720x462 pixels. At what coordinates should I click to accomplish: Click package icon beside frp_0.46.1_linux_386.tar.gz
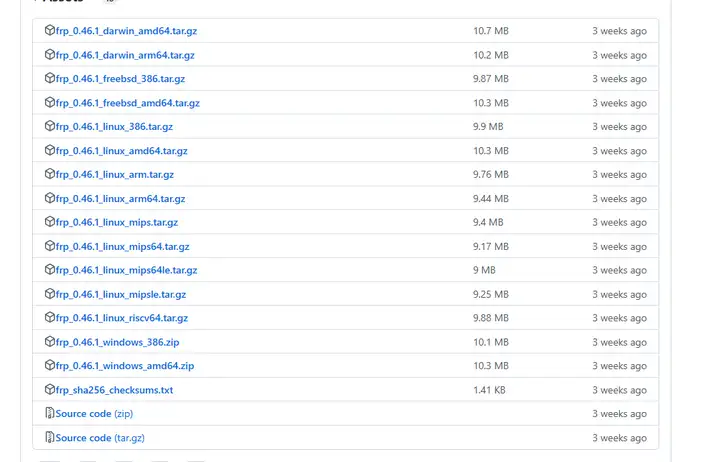(50, 126)
